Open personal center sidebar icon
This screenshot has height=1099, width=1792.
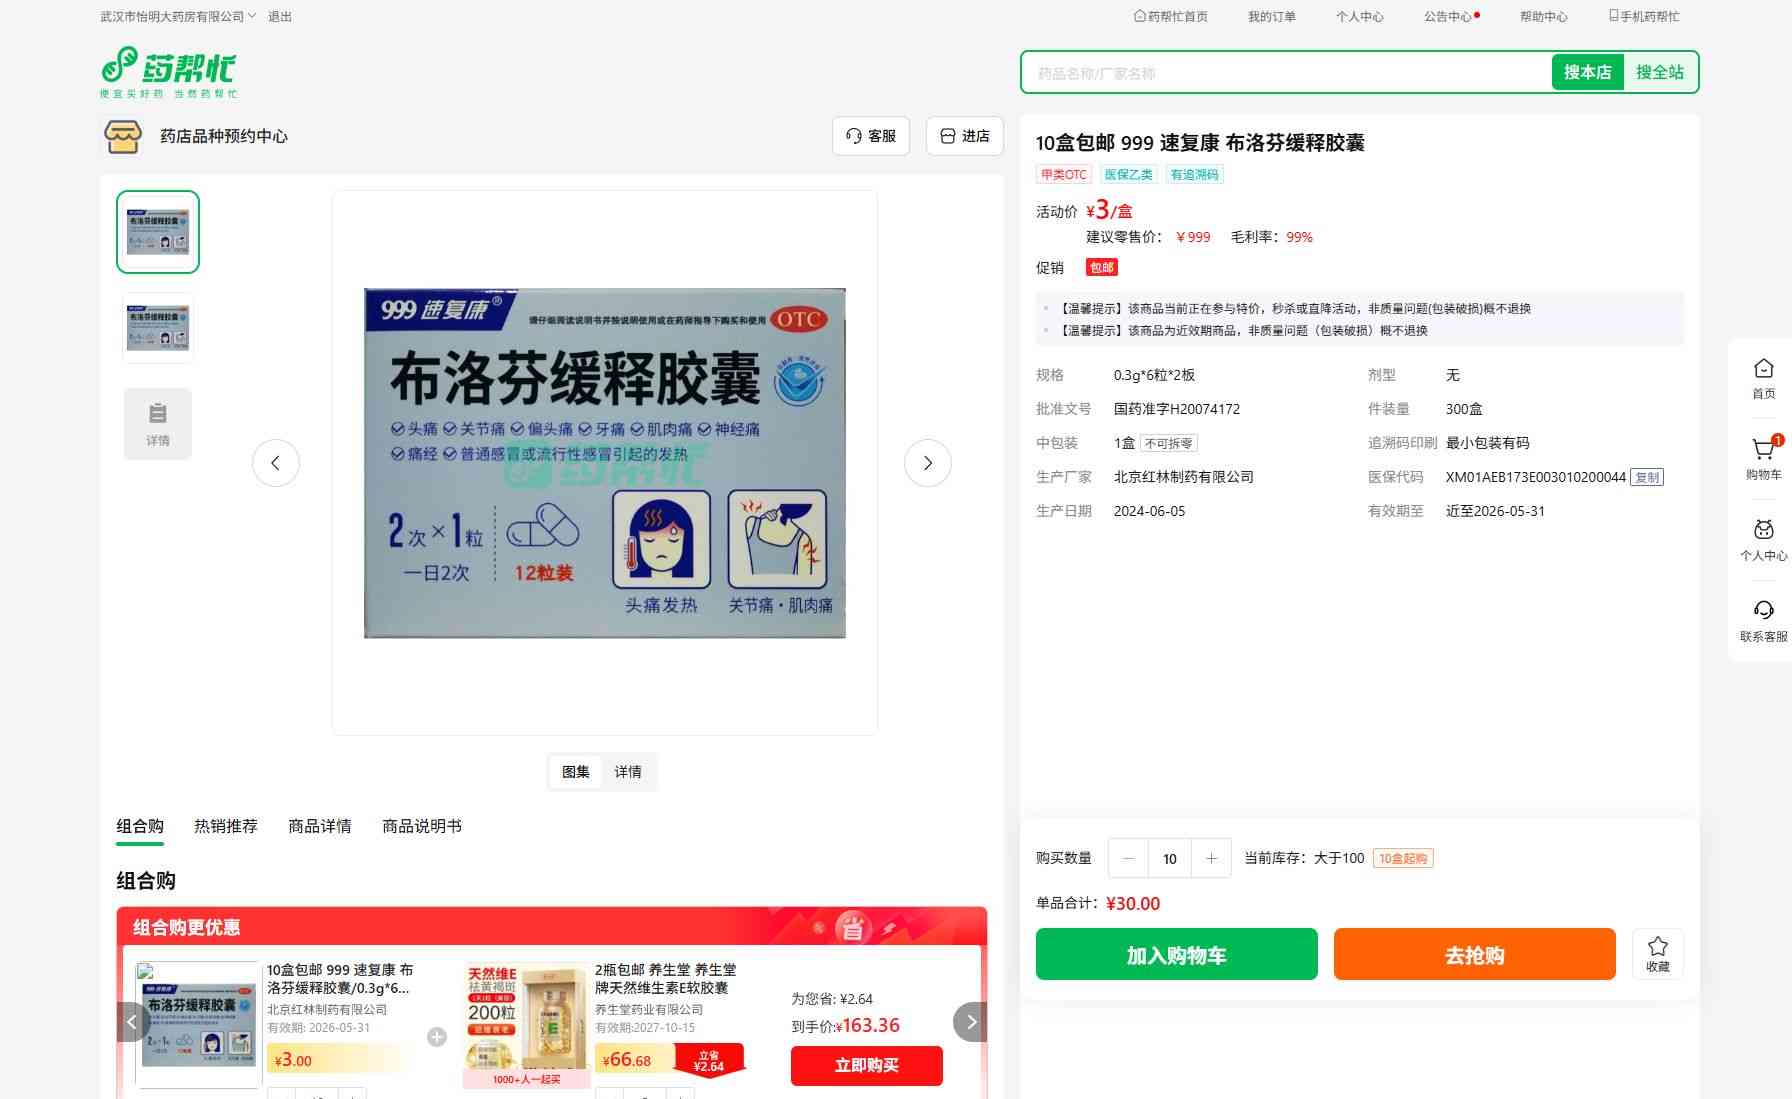click(1763, 540)
